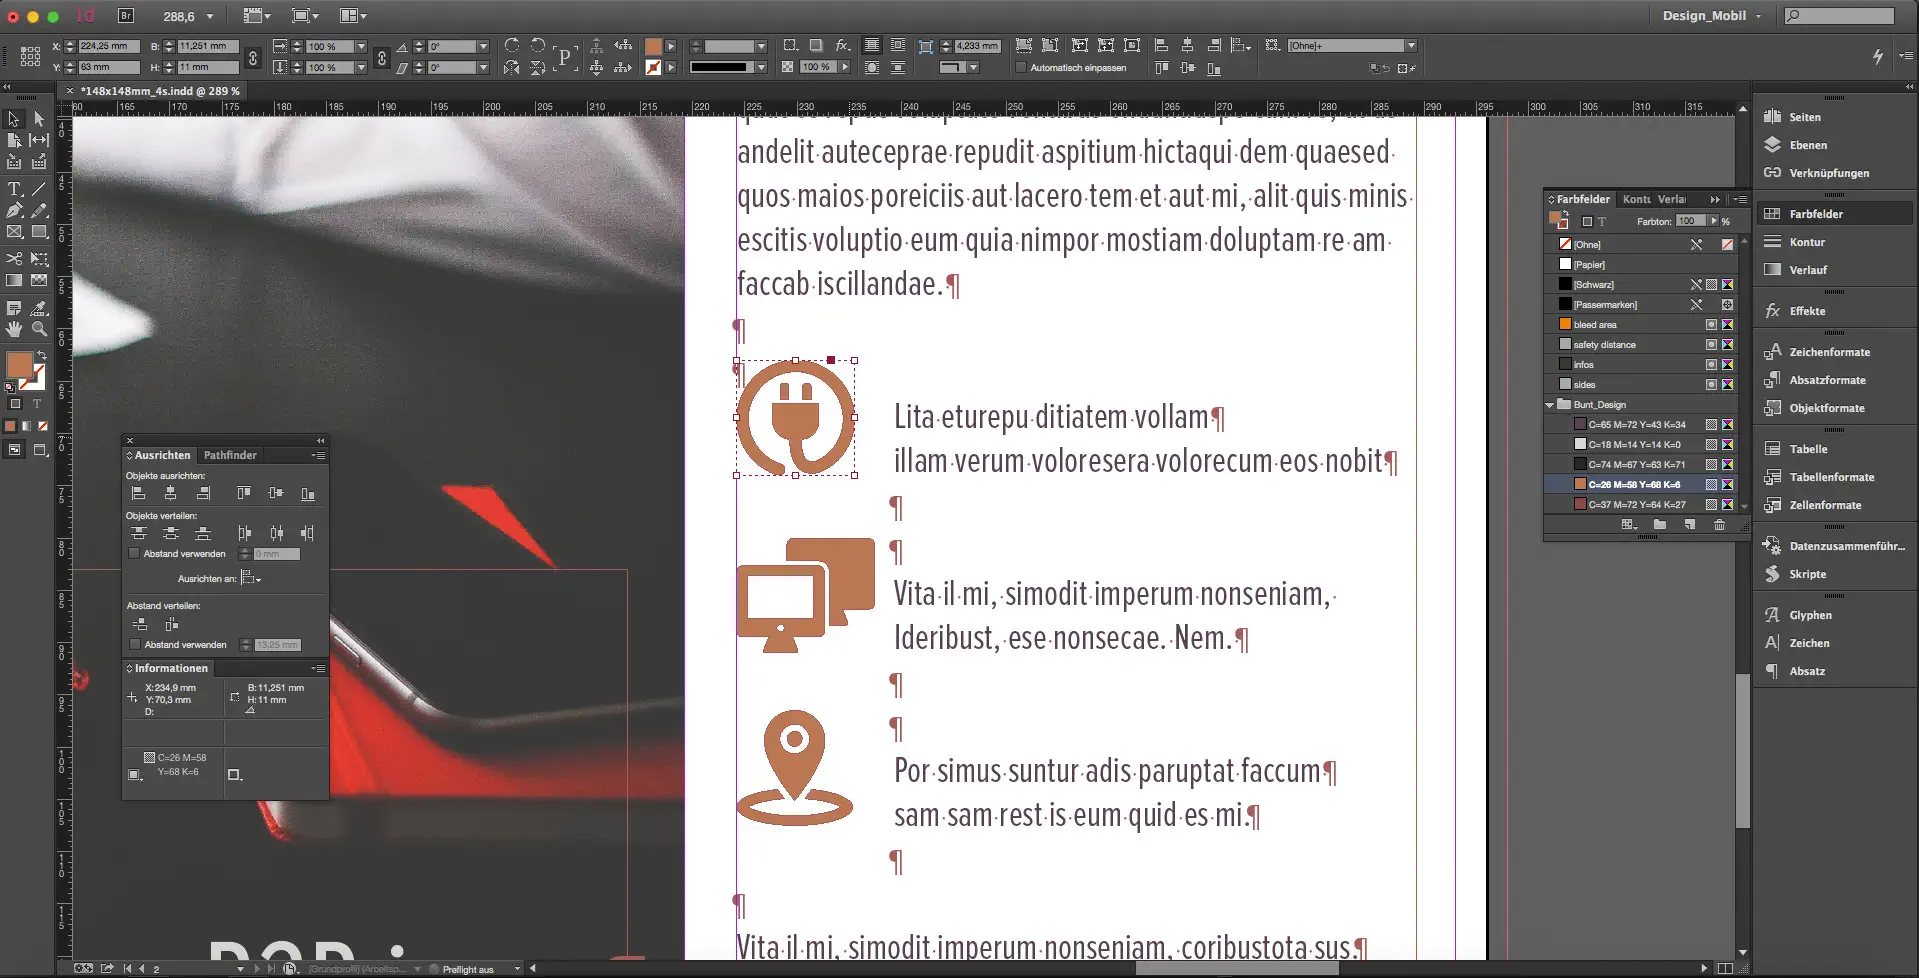The height and width of the screenshot is (978, 1919).
Task: Align left edges in Ausrichten panel
Action: click(139, 494)
